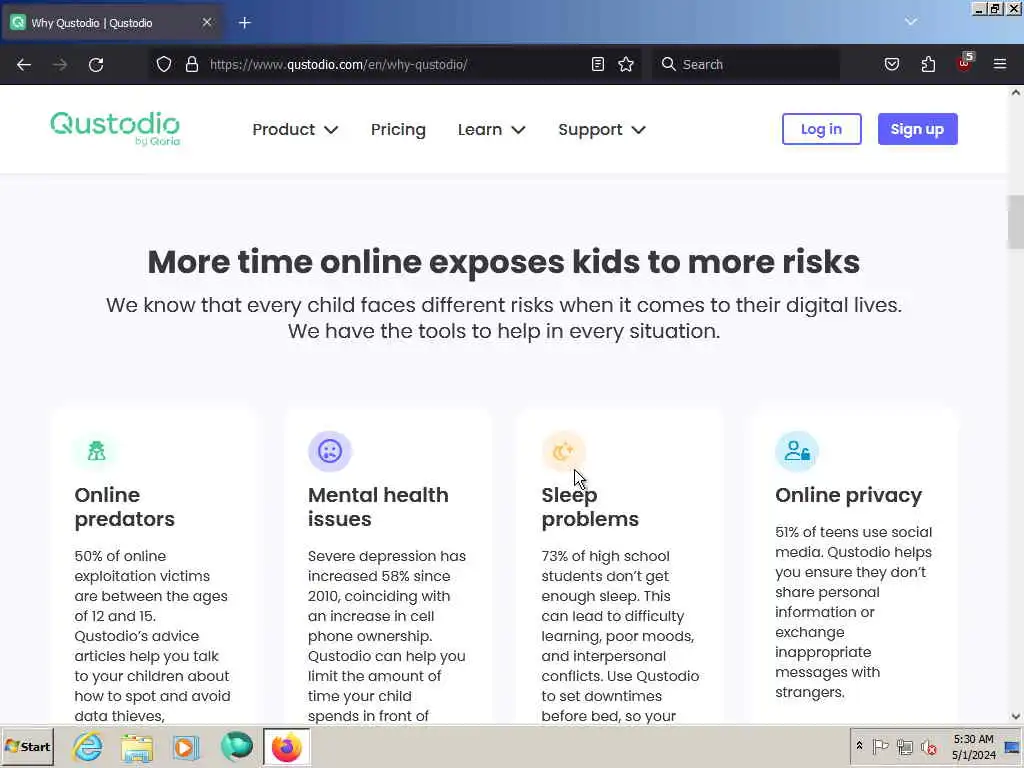
Task: Click the Mental health issues sad-face icon
Action: click(x=330, y=451)
